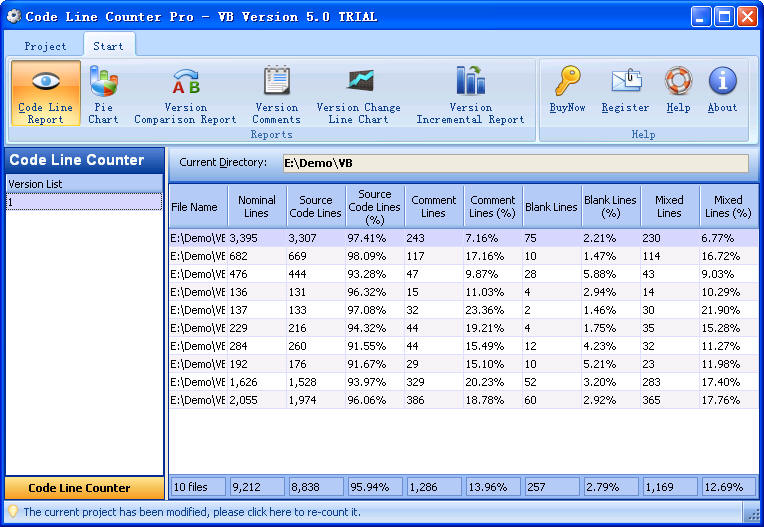Open the Version Comments report

(x=276, y=93)
